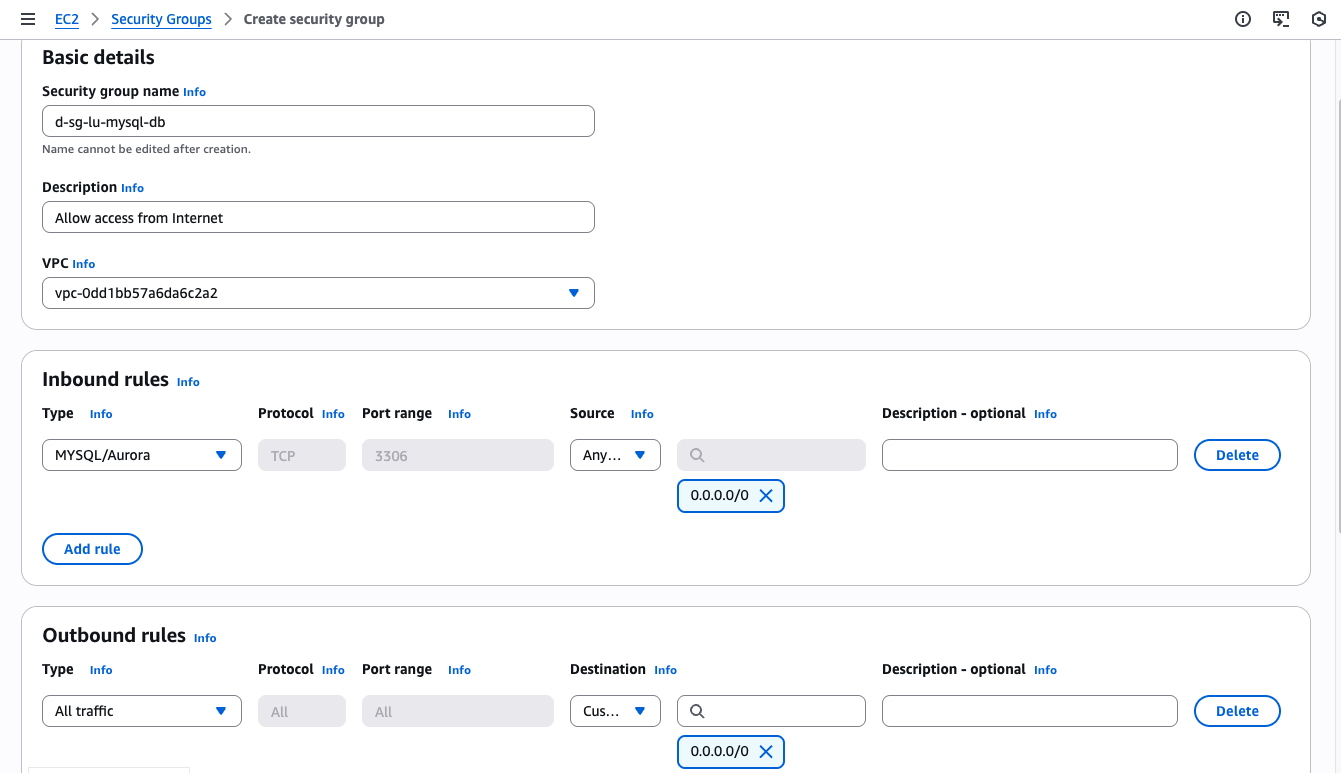The width and height of the screenshot is (1341, 773).
Task: Open the MYSQL/Aurora type dropdown
Action: pos(142,455)
